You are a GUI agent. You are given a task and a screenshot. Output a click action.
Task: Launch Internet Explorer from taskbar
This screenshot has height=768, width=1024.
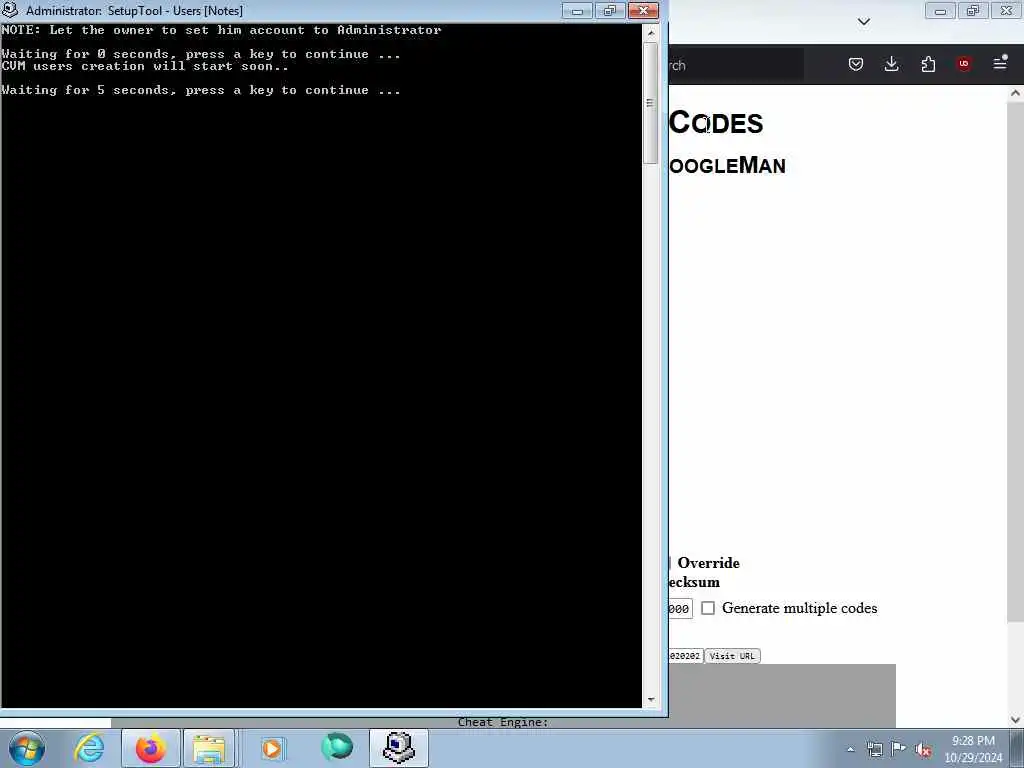click(89, 748)
